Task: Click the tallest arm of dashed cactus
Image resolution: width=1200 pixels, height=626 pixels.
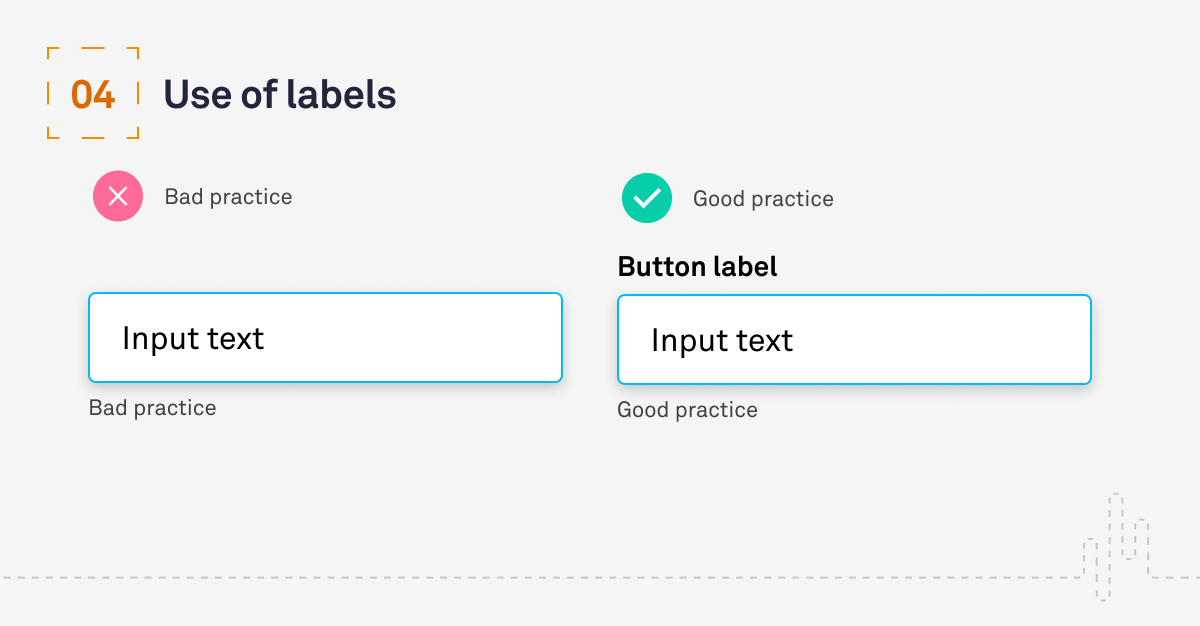Action: pos(1116,526)
